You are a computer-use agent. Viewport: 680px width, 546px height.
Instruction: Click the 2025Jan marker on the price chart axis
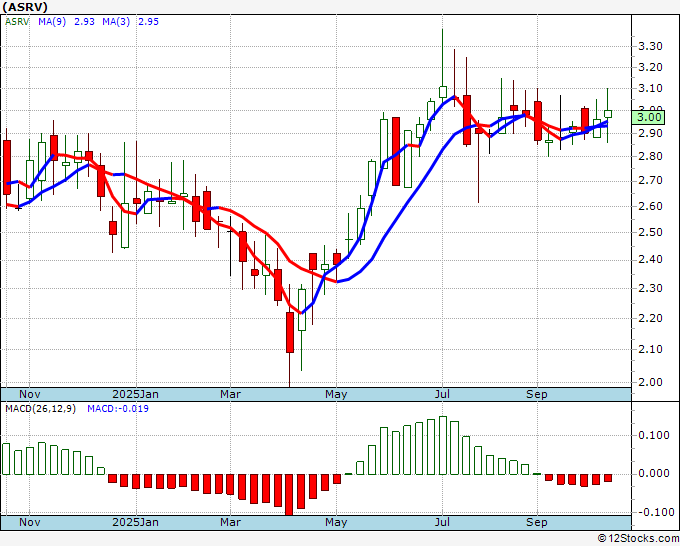[x=135, y=394]
